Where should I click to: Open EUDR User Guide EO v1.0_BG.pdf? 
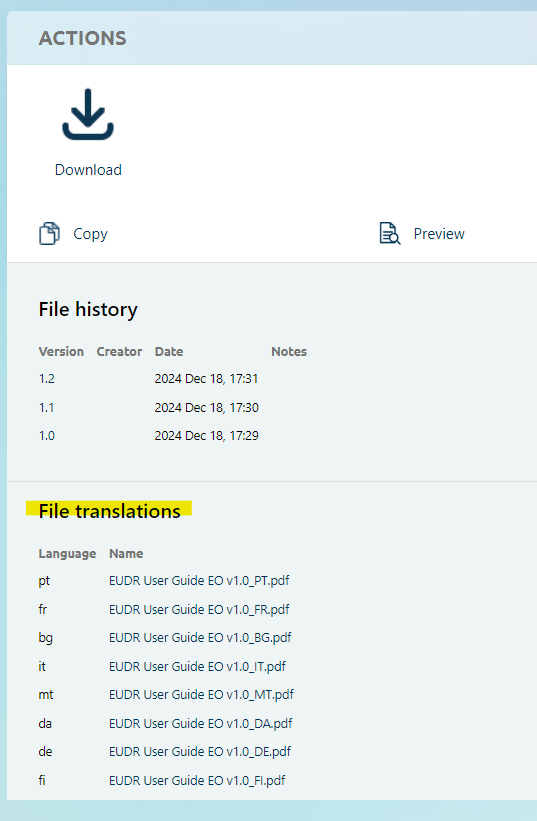[x=200, y=638]
